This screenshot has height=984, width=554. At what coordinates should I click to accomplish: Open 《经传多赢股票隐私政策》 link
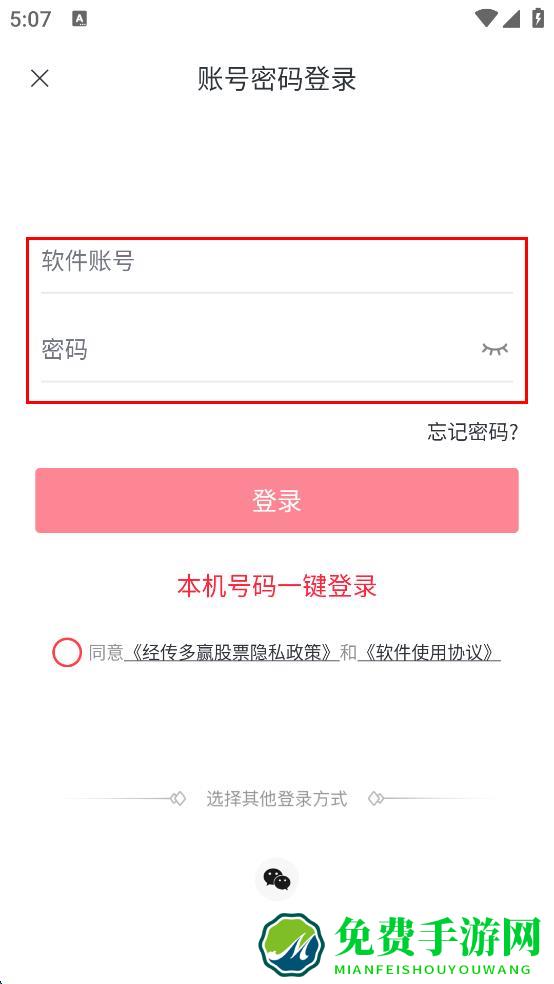pyautogui.click(x=232, y=653)
